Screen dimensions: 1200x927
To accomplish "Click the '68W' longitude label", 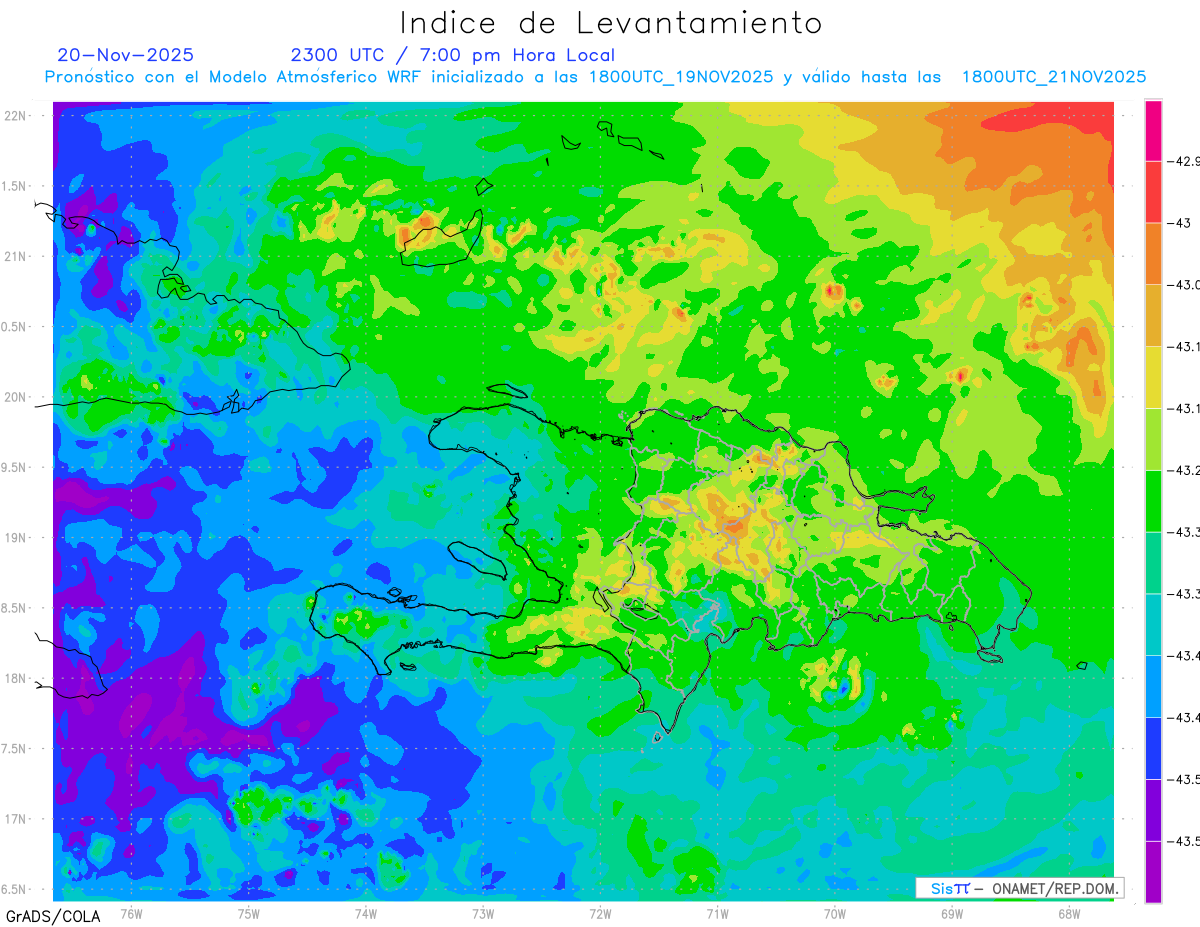I will tap(1069, 913).
